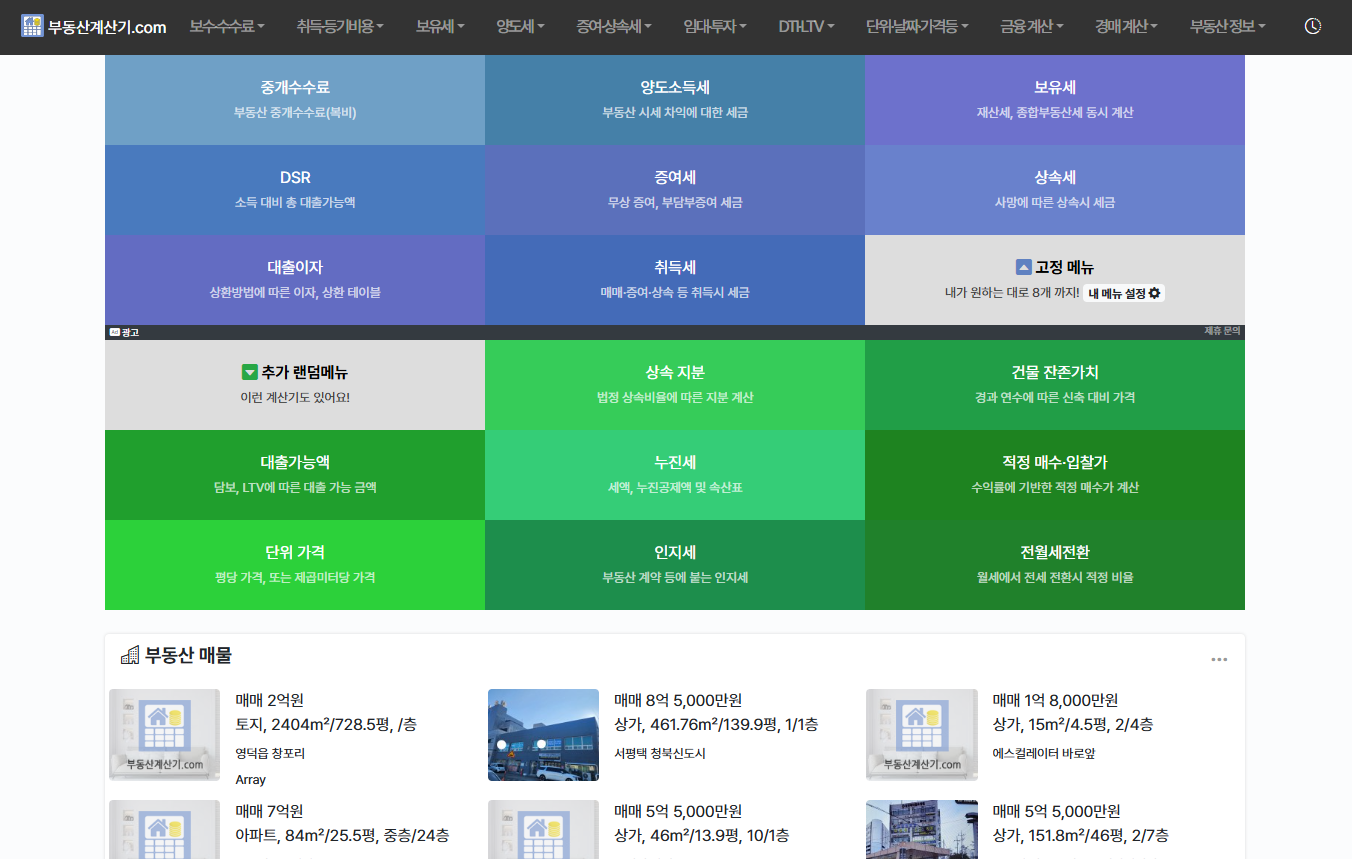Screen dimensions: 1352x859
Task: Click the gear icon on 내 메뉴 설정
Action: click(x=1155, y=293)
